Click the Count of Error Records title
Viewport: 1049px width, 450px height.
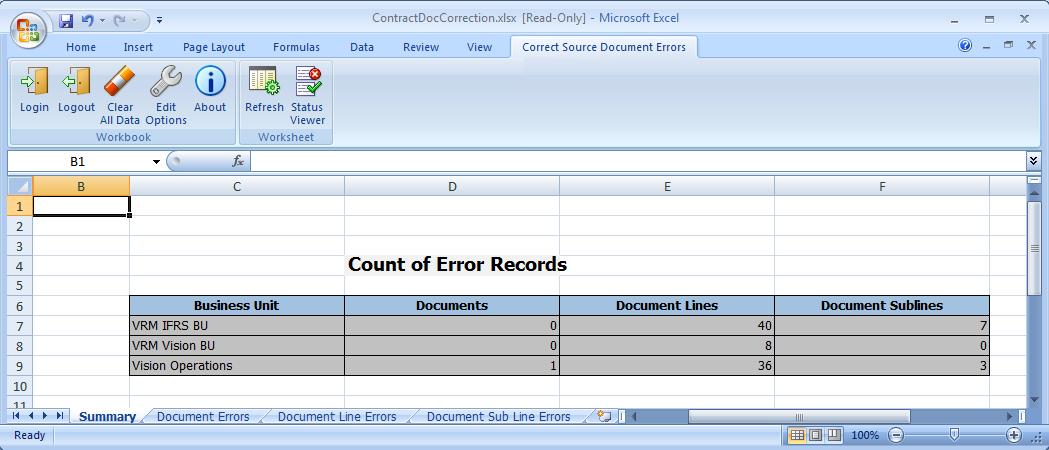(x=458, y=265)
